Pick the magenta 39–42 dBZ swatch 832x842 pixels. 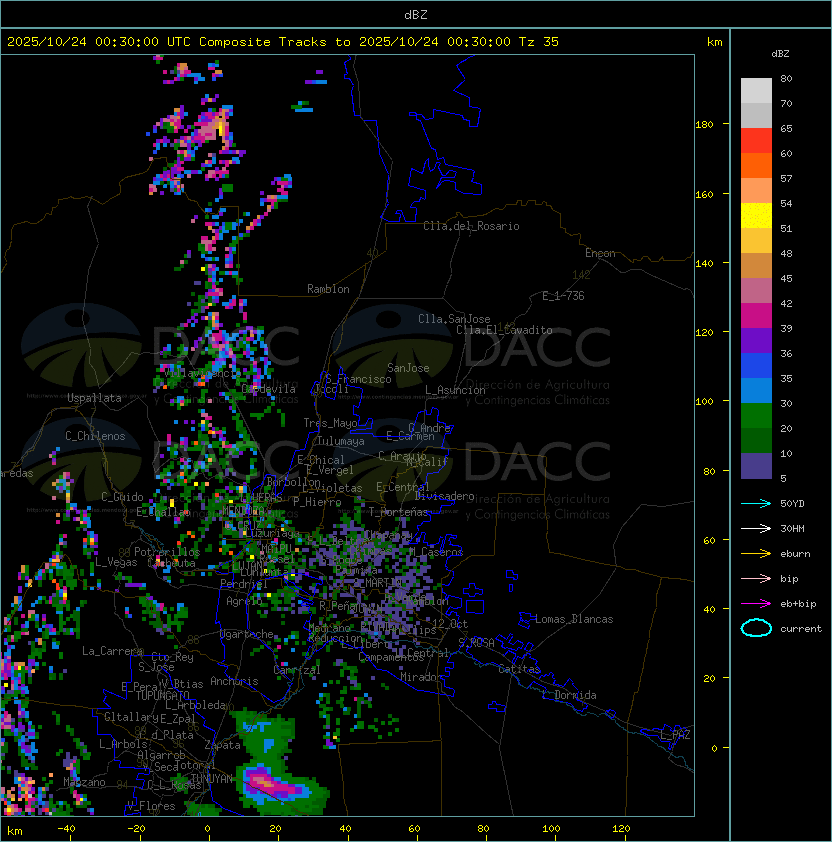tap(756, 316)
